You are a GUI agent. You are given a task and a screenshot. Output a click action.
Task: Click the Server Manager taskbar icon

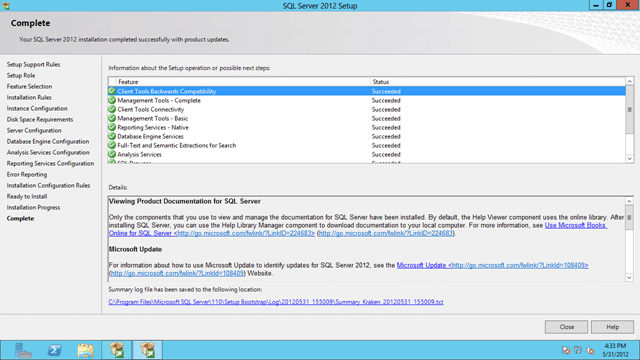23,350
